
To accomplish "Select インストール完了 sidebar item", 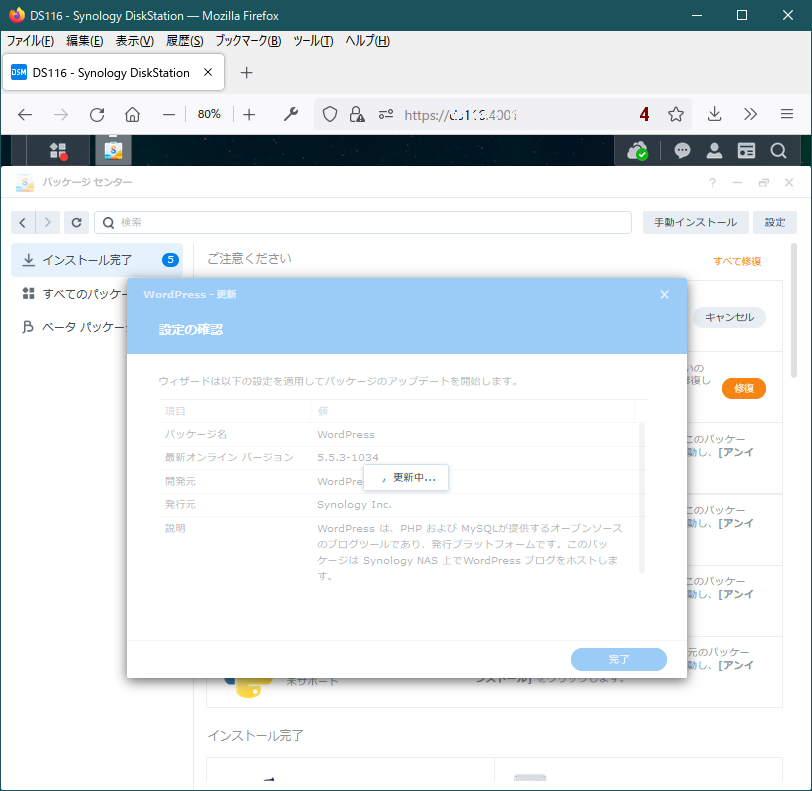I will pyautogui.click(x=97, y=260).
